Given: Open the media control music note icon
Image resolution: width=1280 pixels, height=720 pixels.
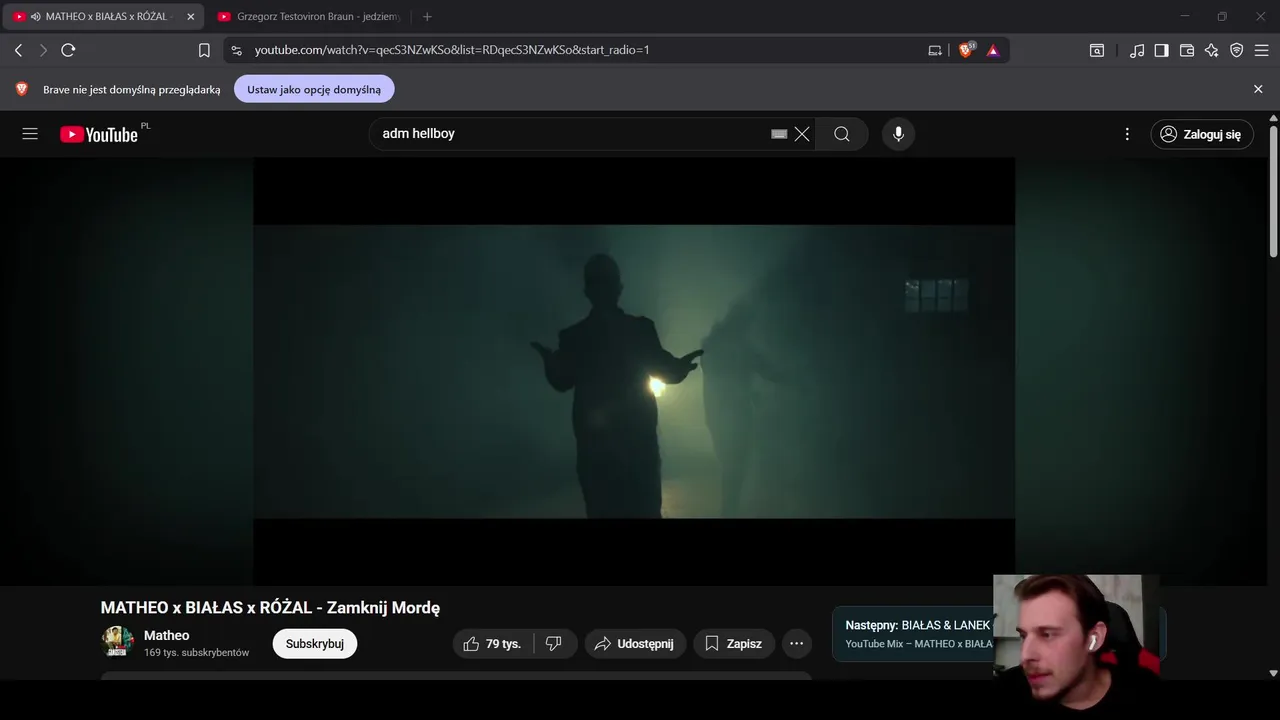Looking at the screenshot, I should click(x=1137, y=50).
